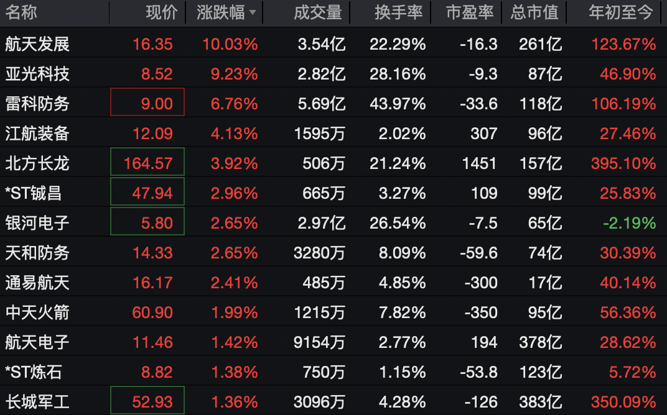Click the boxed 52.93 price of 长城军工
Image resolution: width=667 pixels, height=415 pixels.
[x=148, y=401]
